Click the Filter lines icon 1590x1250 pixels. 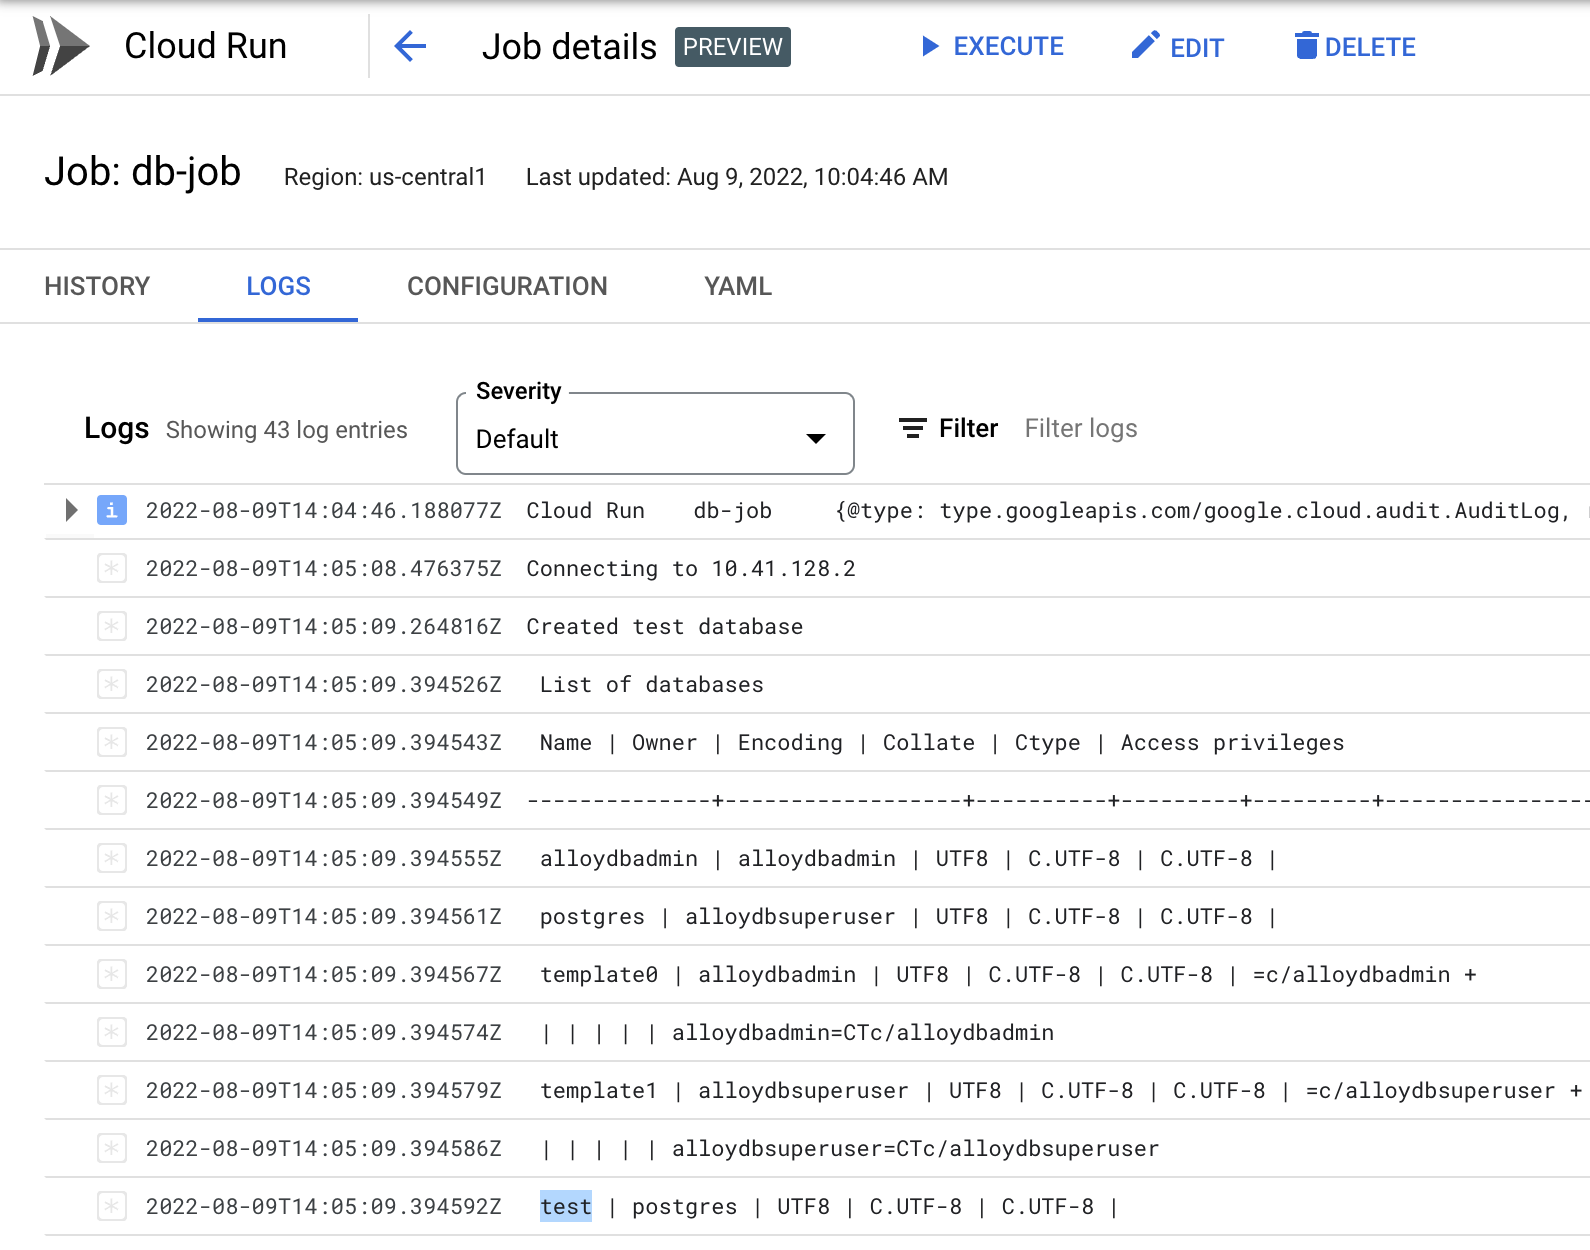coord(912,429)
